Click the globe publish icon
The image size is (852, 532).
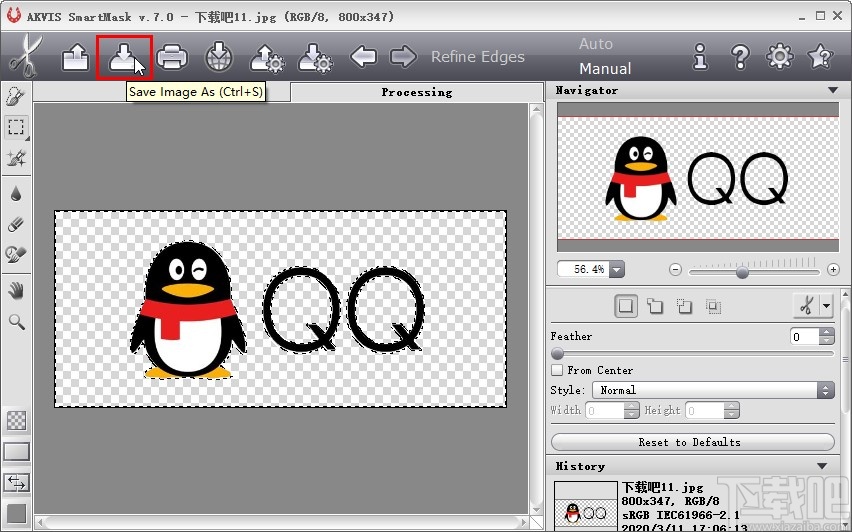(218, 57)
